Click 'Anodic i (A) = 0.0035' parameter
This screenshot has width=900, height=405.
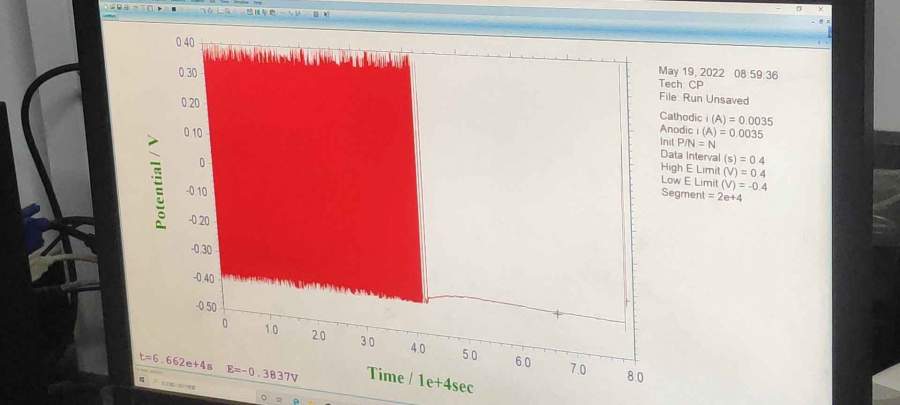point(712,132)
